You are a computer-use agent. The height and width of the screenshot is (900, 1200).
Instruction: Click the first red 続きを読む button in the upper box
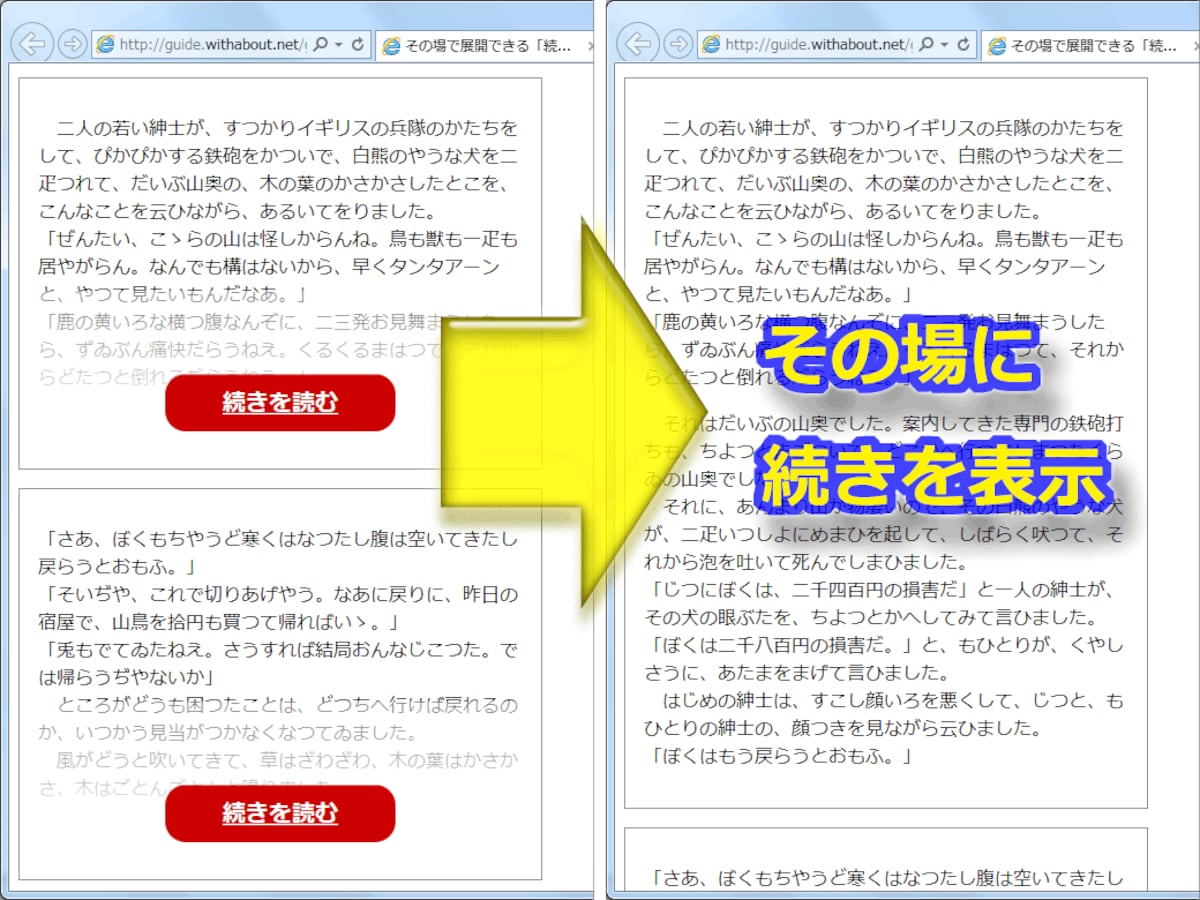280,403
